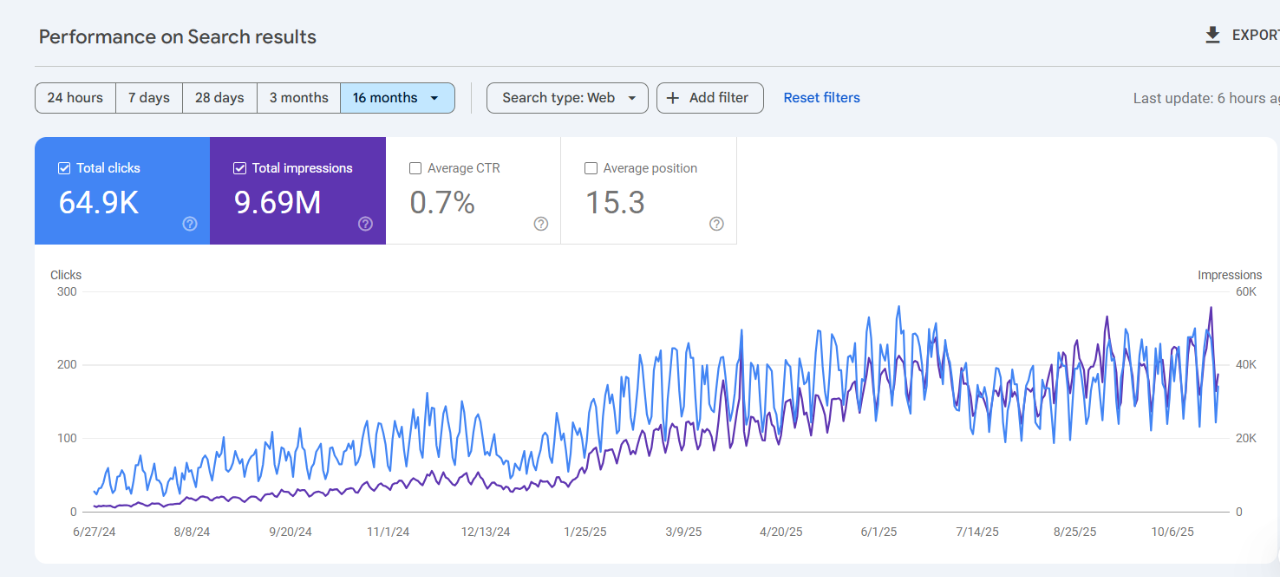Click the 6/1/25 date on chart axis
Screen dimensions: 1280x577
tap(880, 532)
